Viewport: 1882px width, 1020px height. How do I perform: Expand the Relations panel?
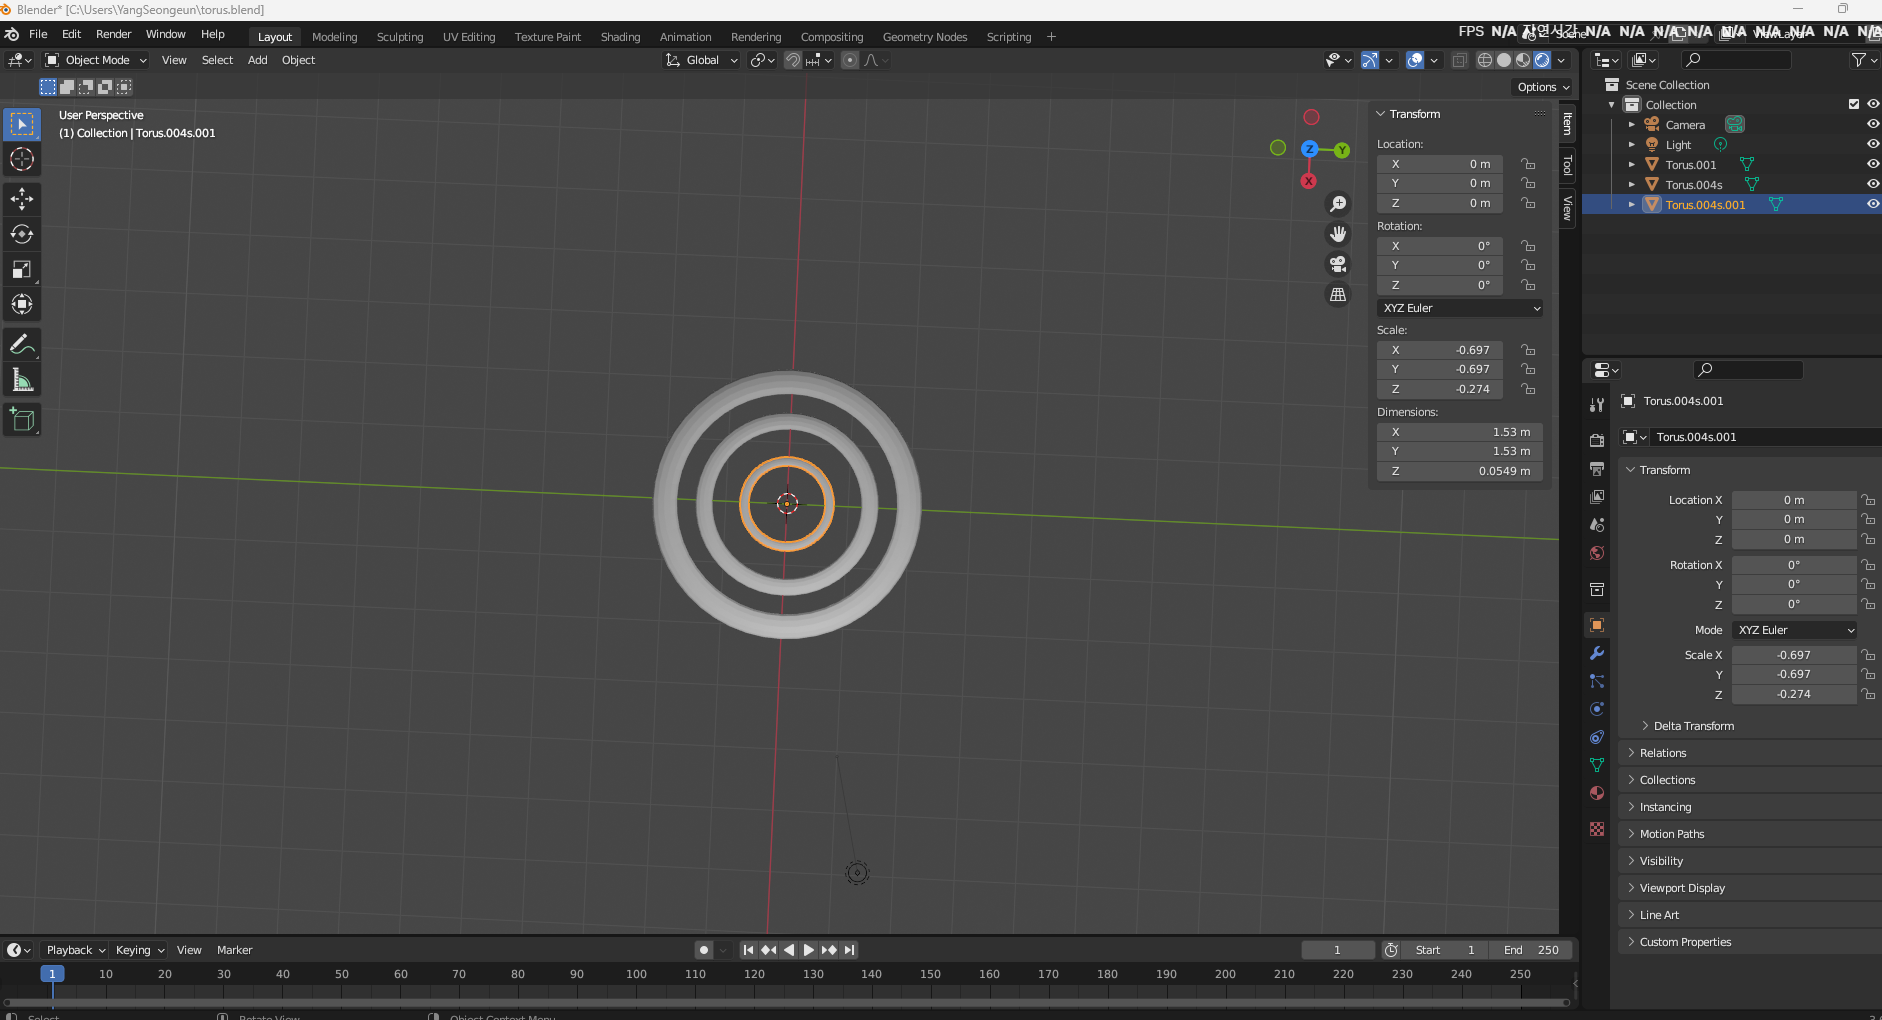(1662, 753)
